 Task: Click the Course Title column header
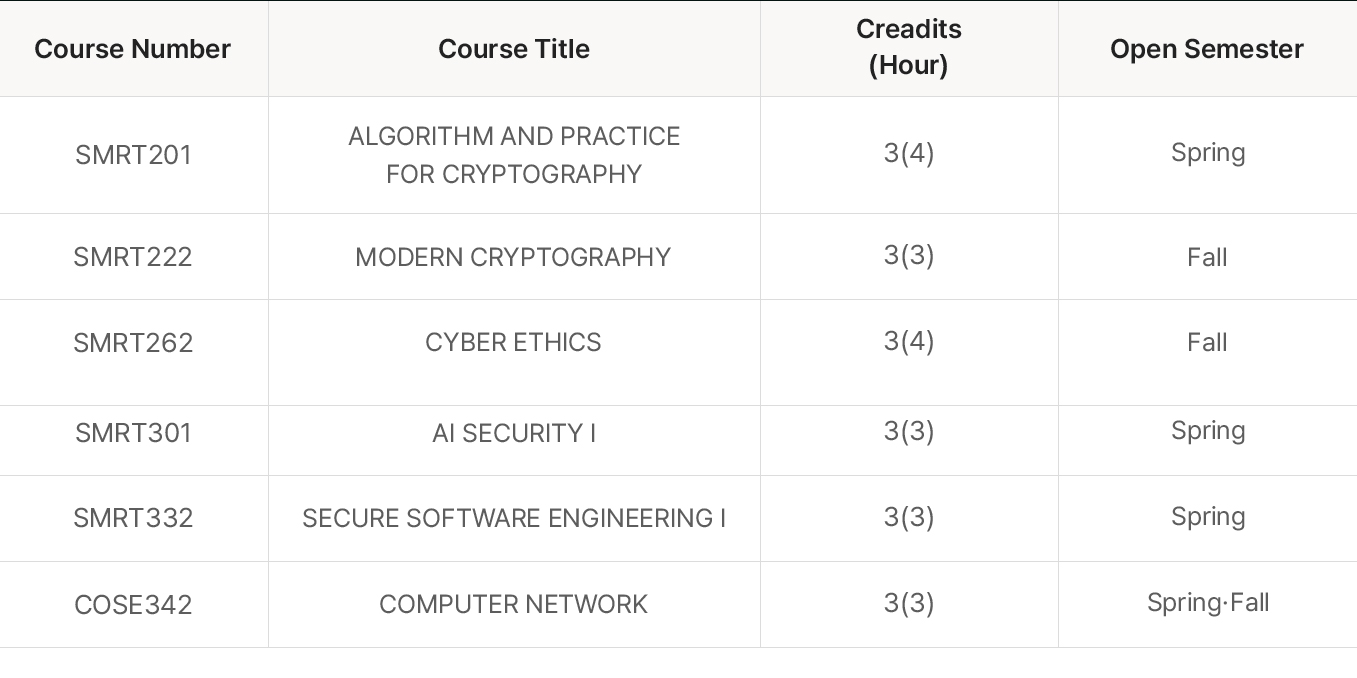[514, 49]
